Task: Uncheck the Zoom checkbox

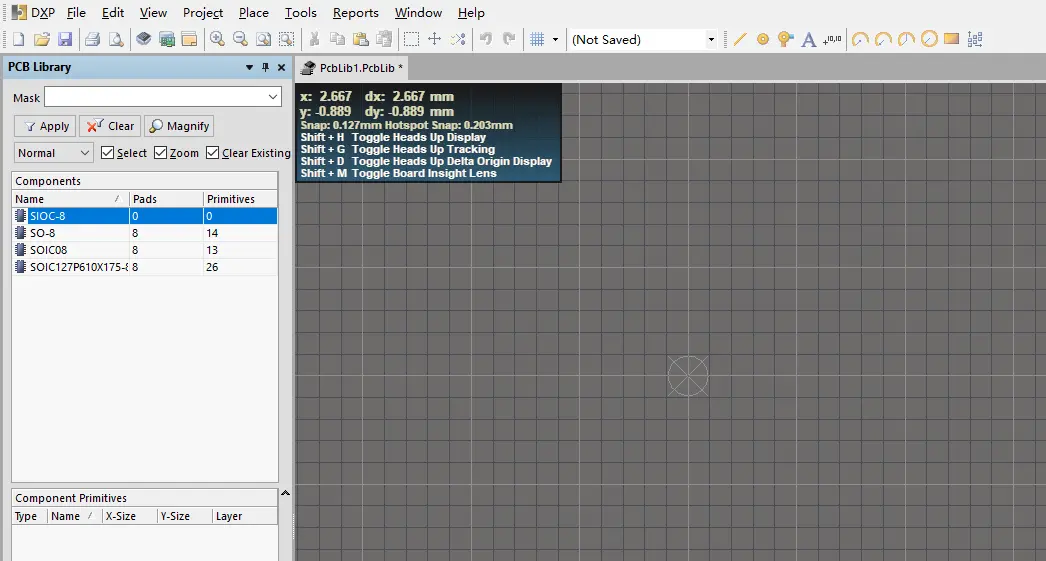Action: coord(160,153)
